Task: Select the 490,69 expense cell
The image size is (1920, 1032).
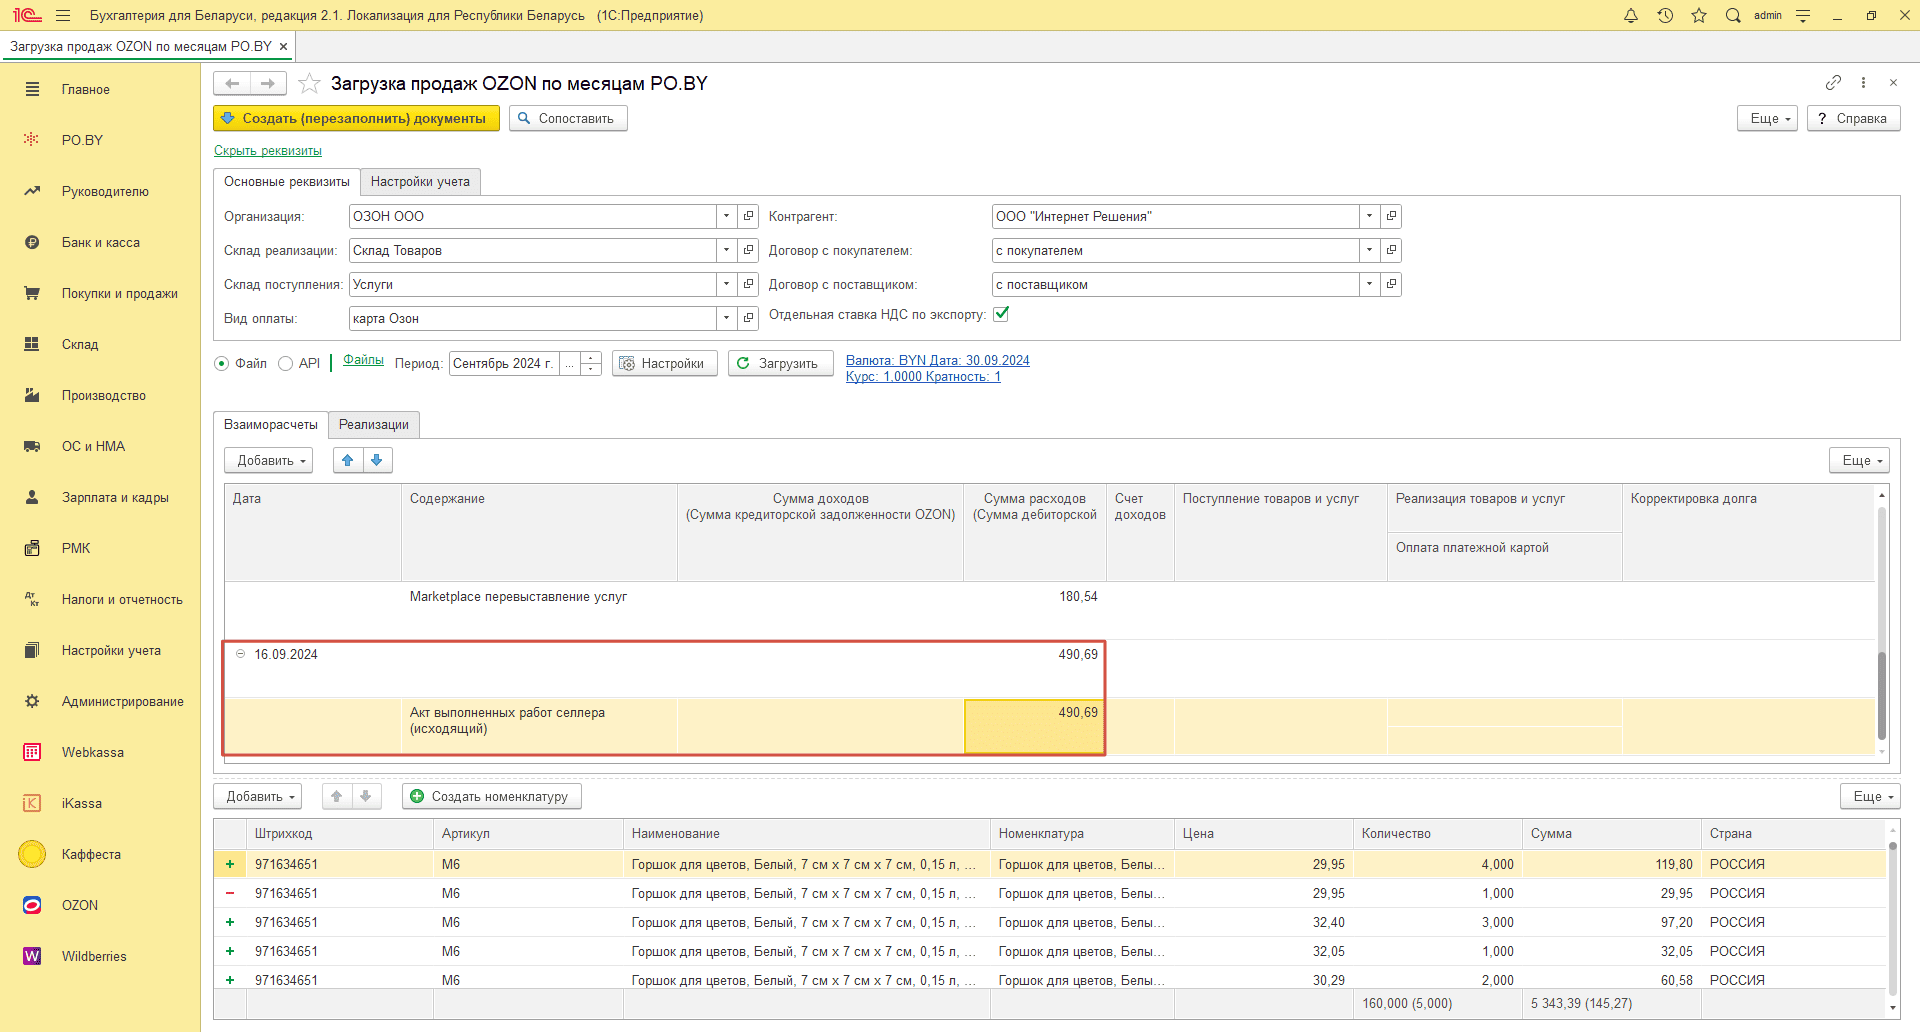Action: point(1034,726)
